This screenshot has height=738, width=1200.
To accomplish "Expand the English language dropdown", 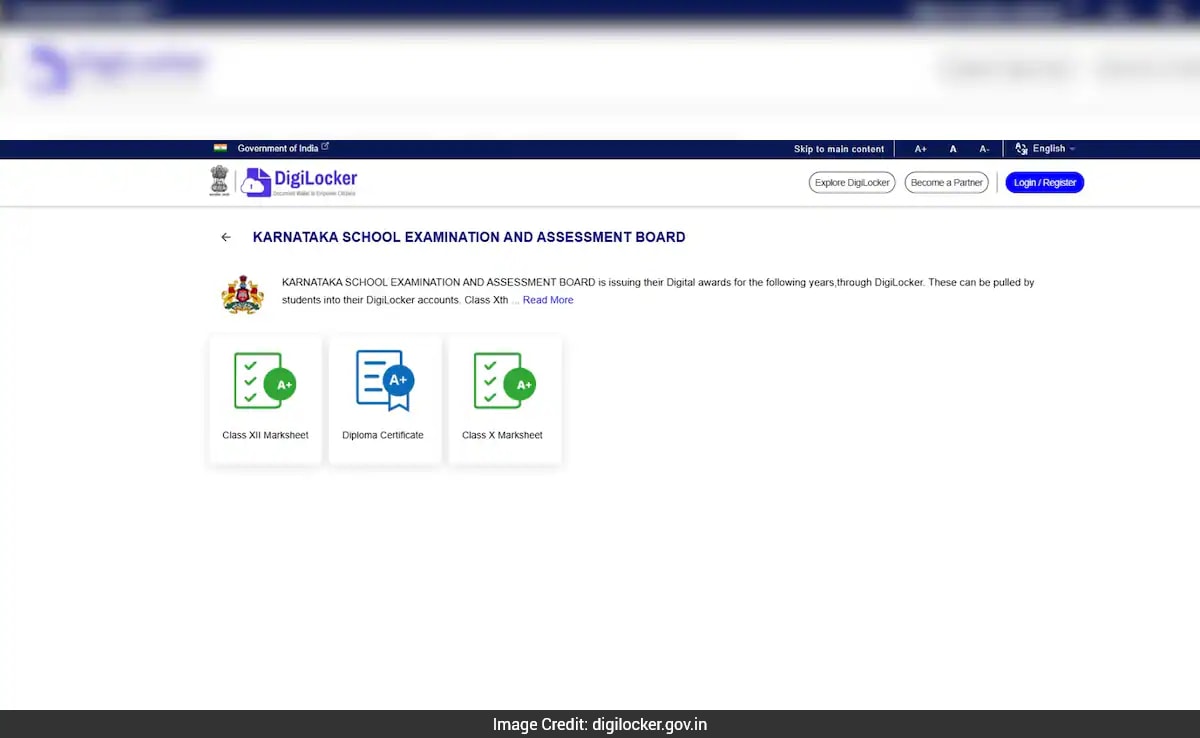I will tap(1054, 149).
